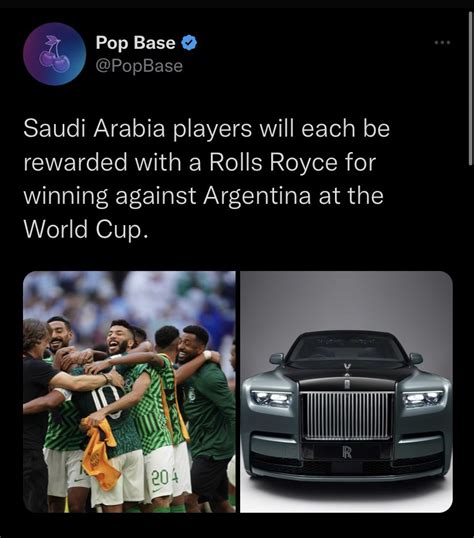474x538 pixels.
Task: Click the car's left headlight
Action: point(271,398)
